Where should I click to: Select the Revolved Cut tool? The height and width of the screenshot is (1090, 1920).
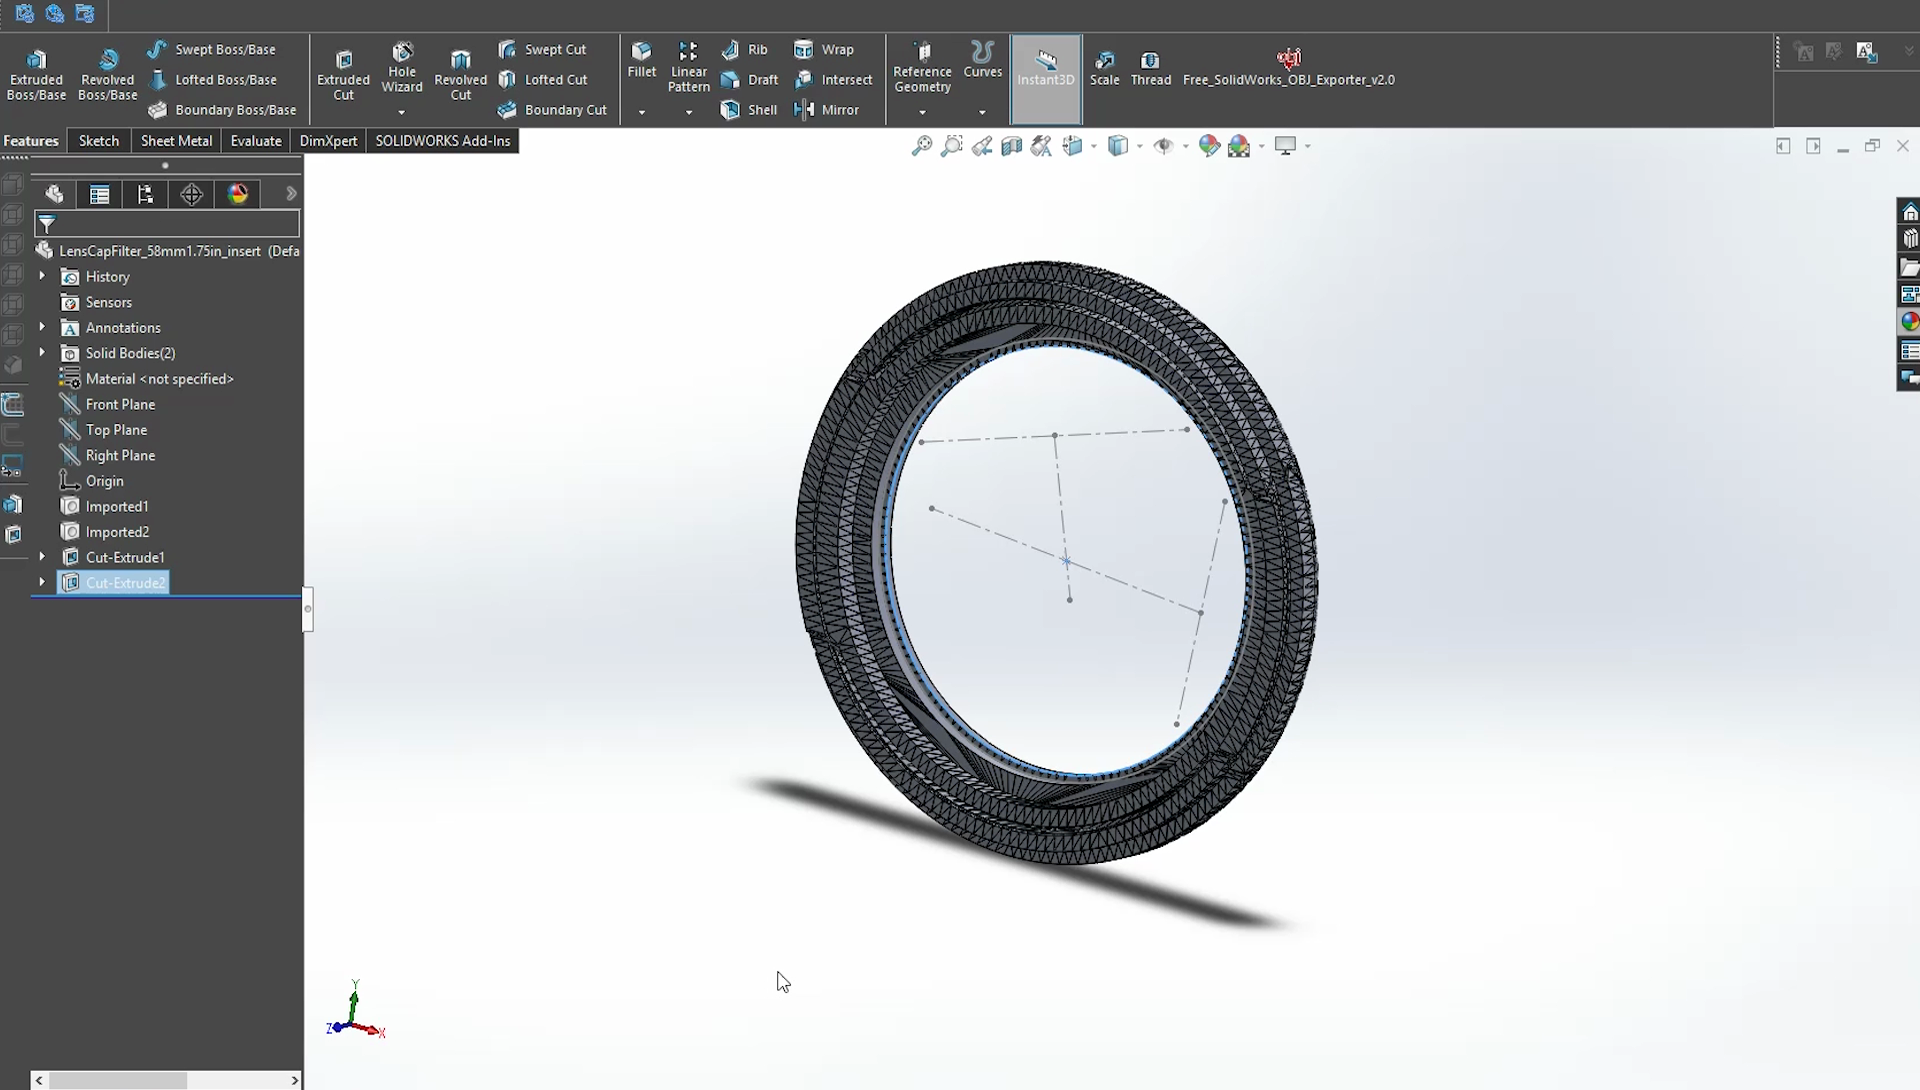tap(460, 74)
